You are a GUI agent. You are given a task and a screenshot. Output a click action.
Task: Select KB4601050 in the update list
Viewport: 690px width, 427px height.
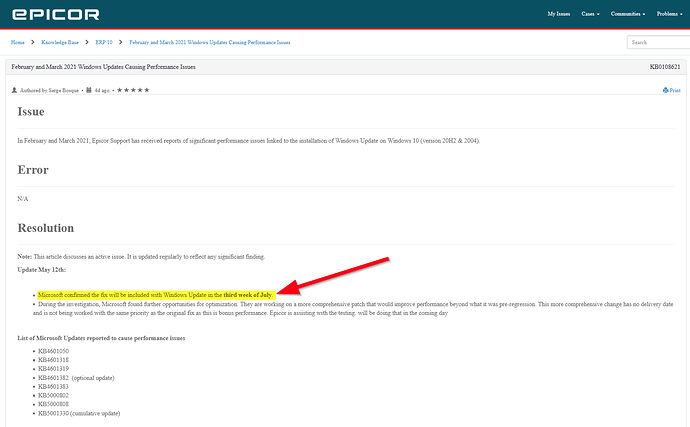pos(53,351)
